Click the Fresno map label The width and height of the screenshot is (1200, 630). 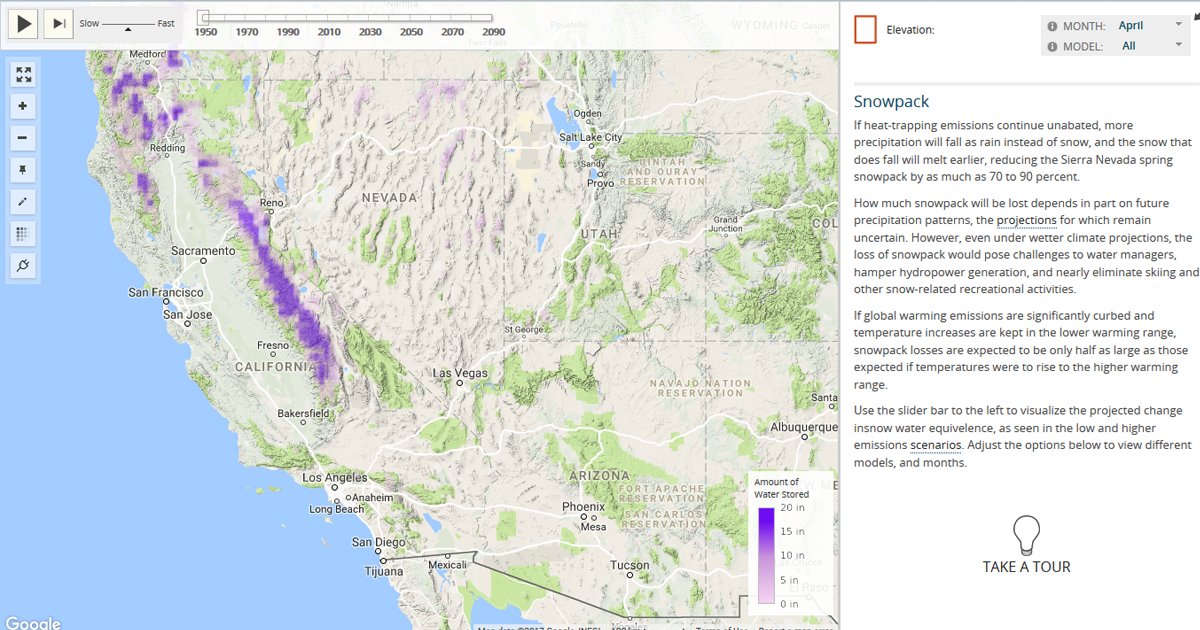273,346
